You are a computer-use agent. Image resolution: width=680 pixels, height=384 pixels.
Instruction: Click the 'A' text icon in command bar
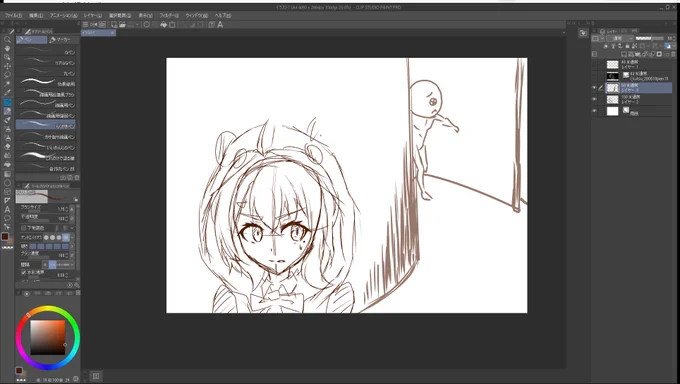click(x=220, y=25)
